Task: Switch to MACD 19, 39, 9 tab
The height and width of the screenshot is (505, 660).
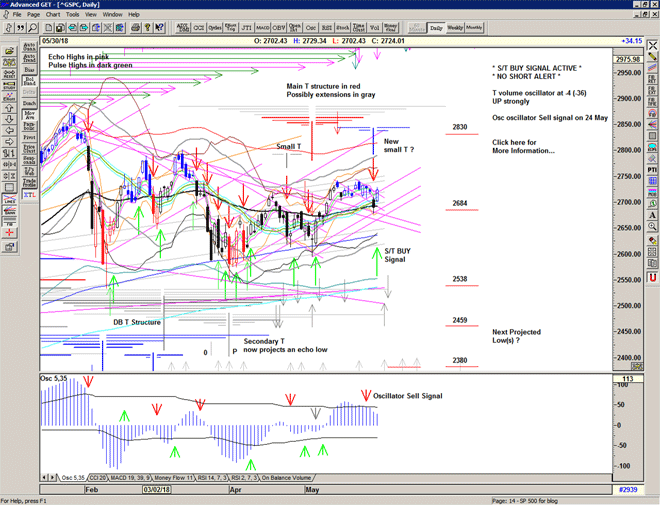Action: [x=132, y=478]
